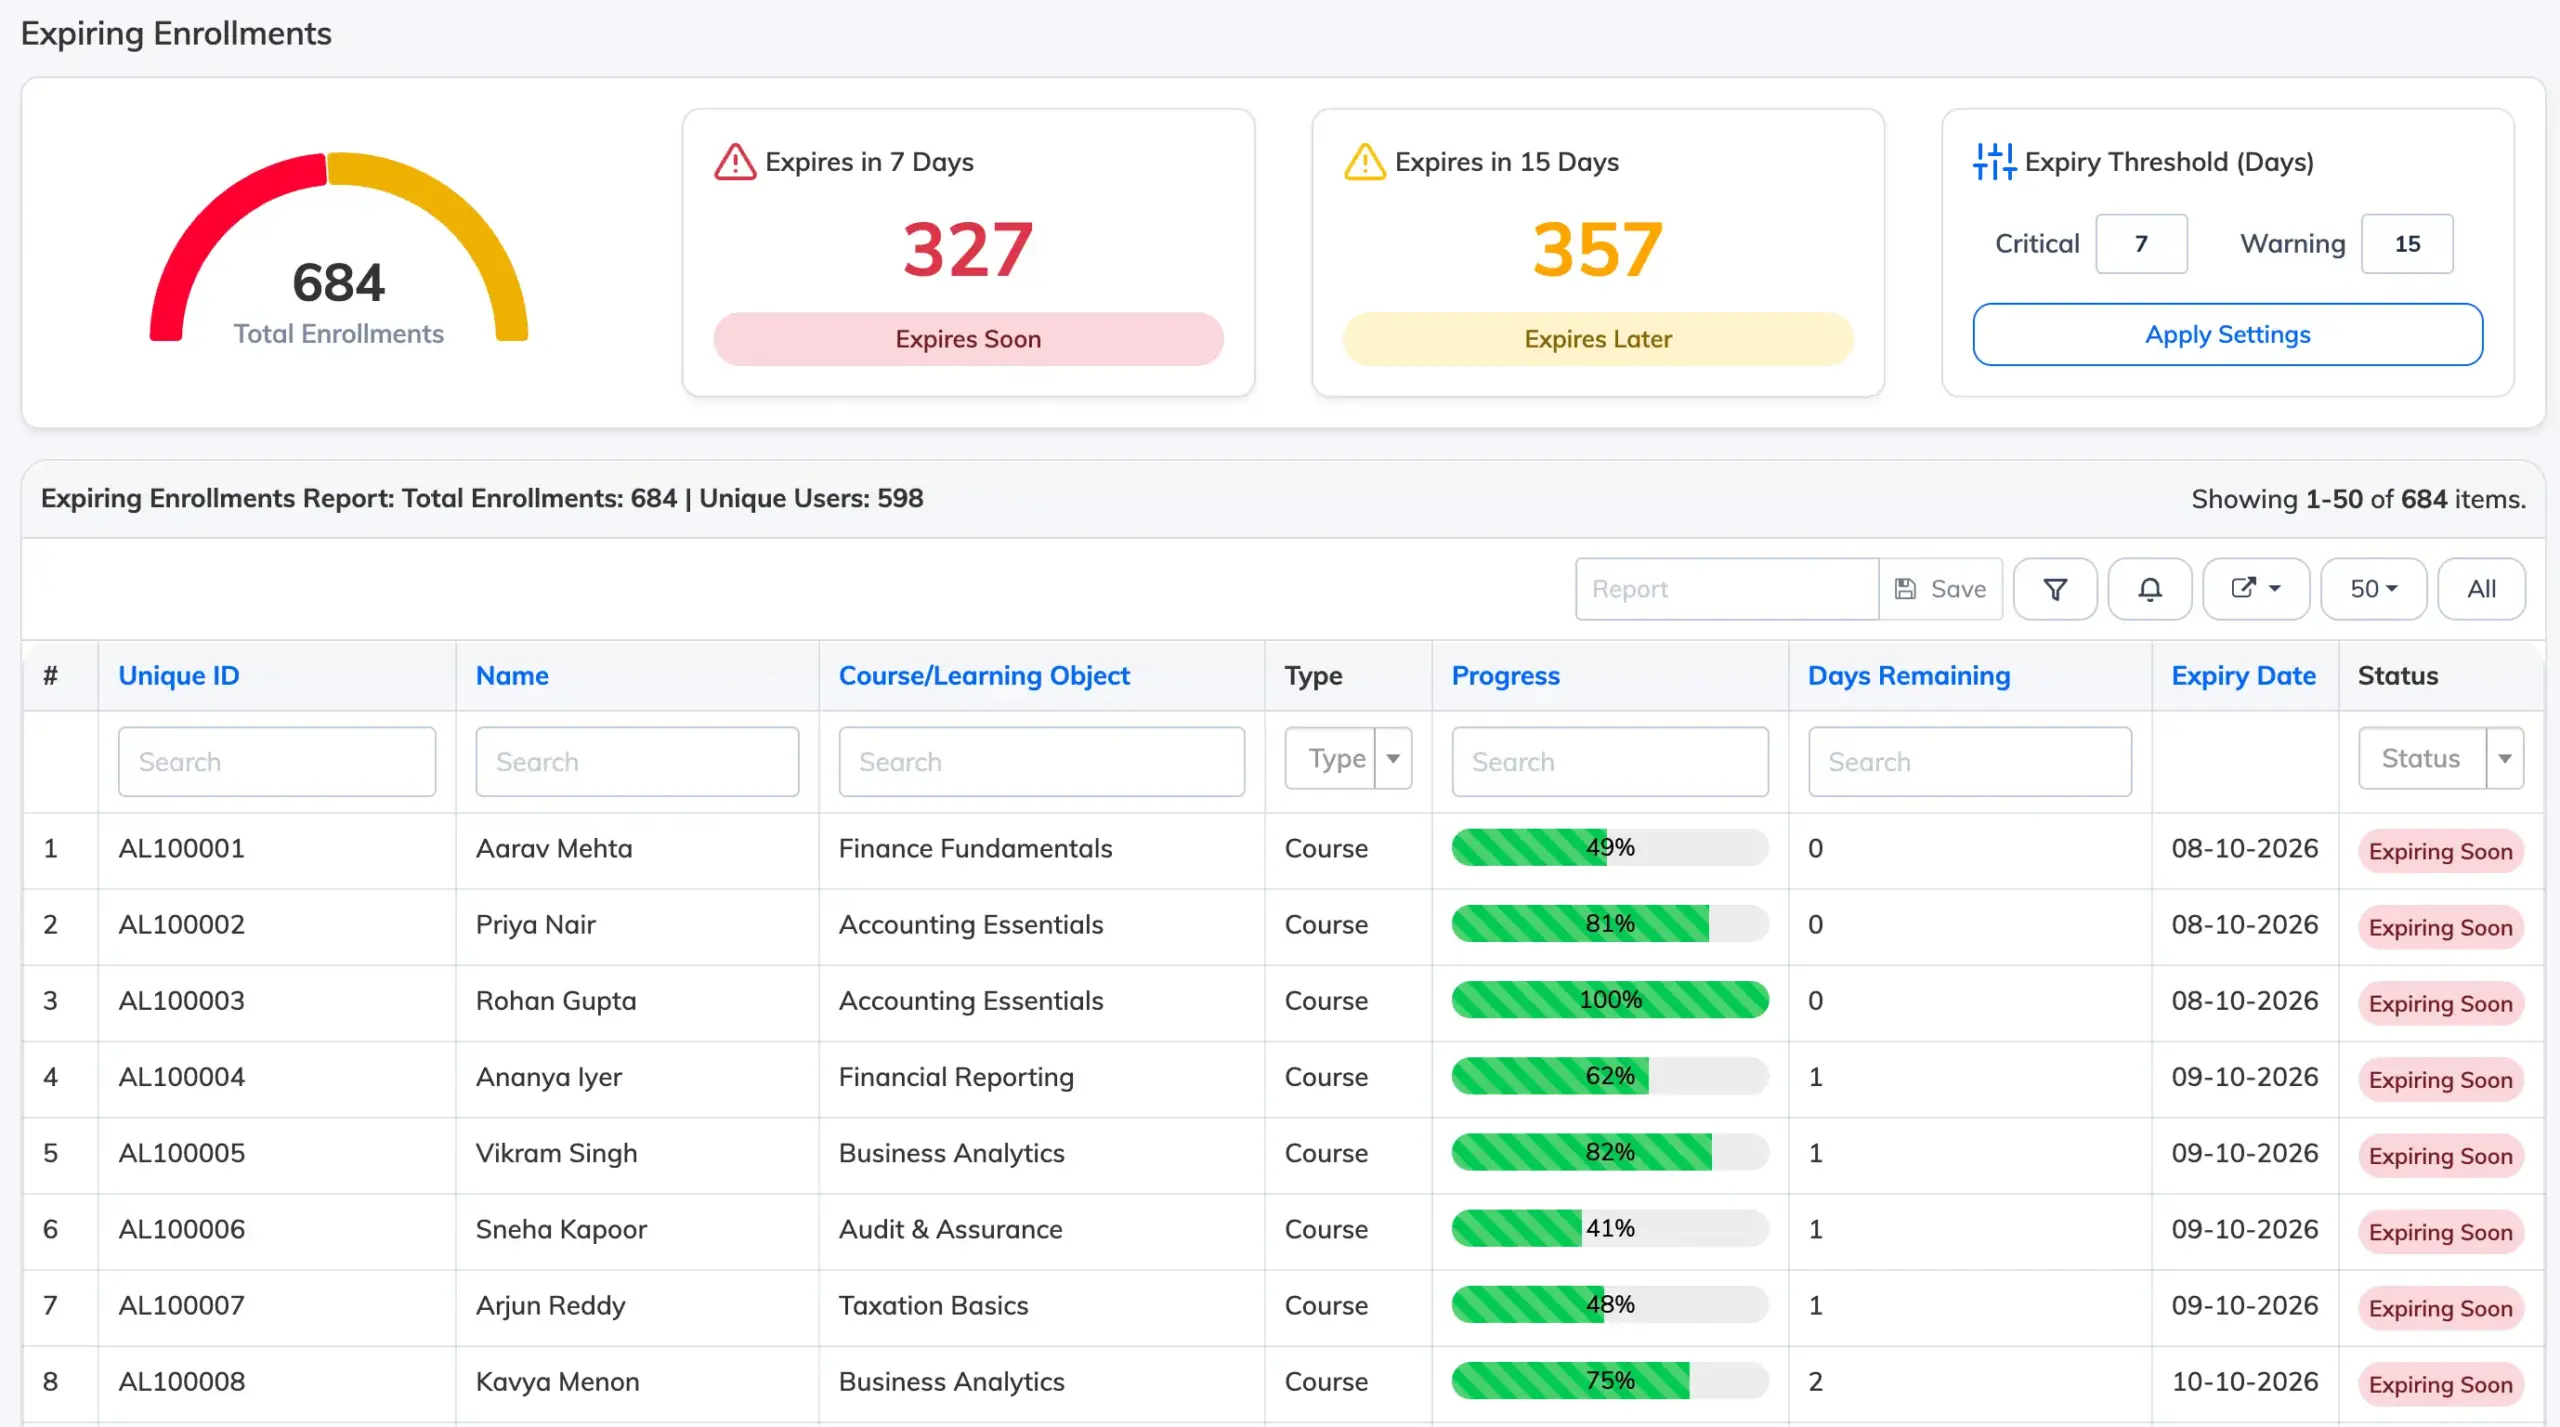This screenshot has width=2560, height=1427.
Task: Click the Days Remaining search box
Action: point(1970,762)
